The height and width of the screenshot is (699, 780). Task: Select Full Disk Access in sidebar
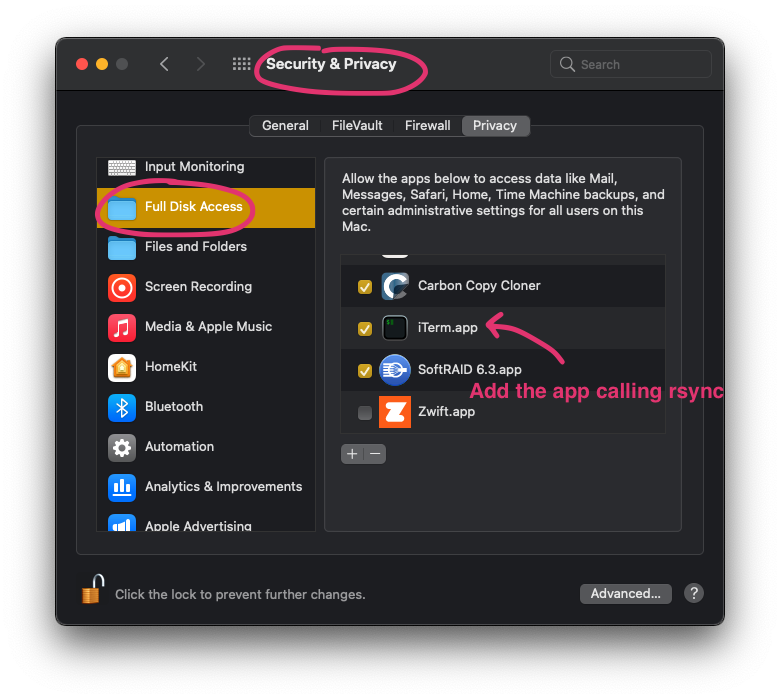(x=206, y=208)
